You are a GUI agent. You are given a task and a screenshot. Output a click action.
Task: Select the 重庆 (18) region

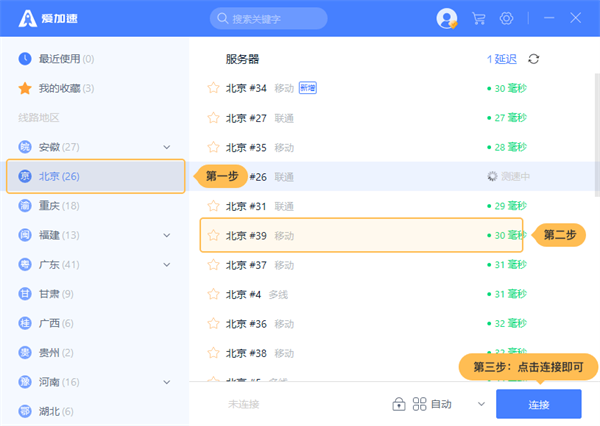coord(59,206)
